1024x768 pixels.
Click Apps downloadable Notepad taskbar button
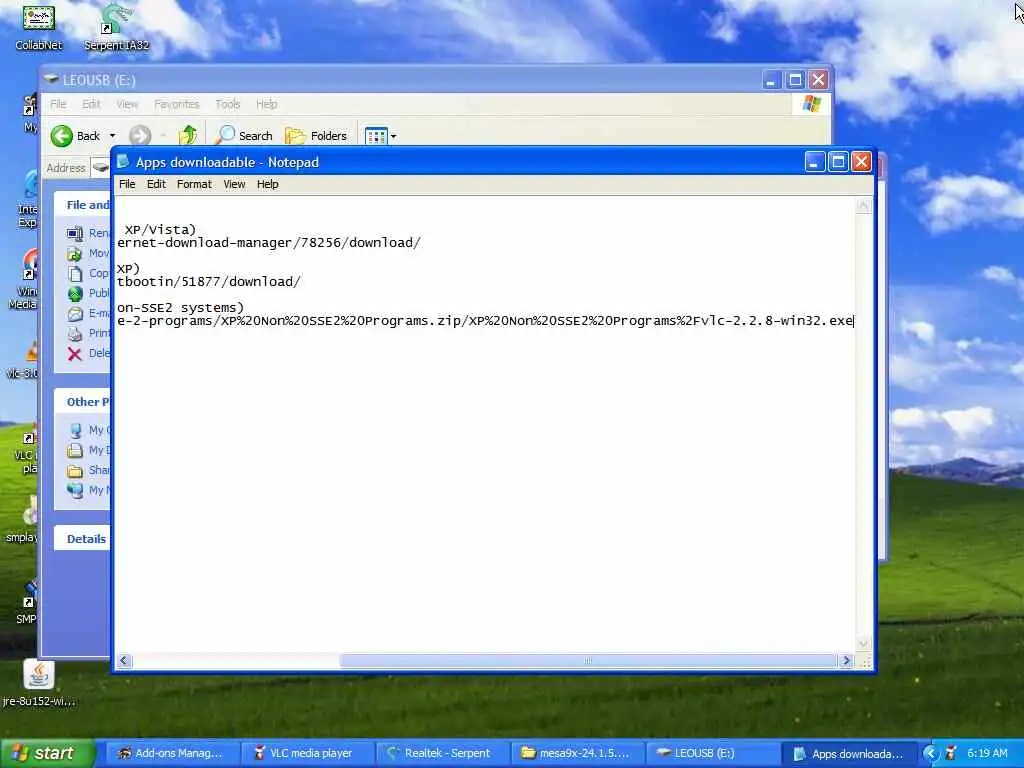(x=848, y=753)
